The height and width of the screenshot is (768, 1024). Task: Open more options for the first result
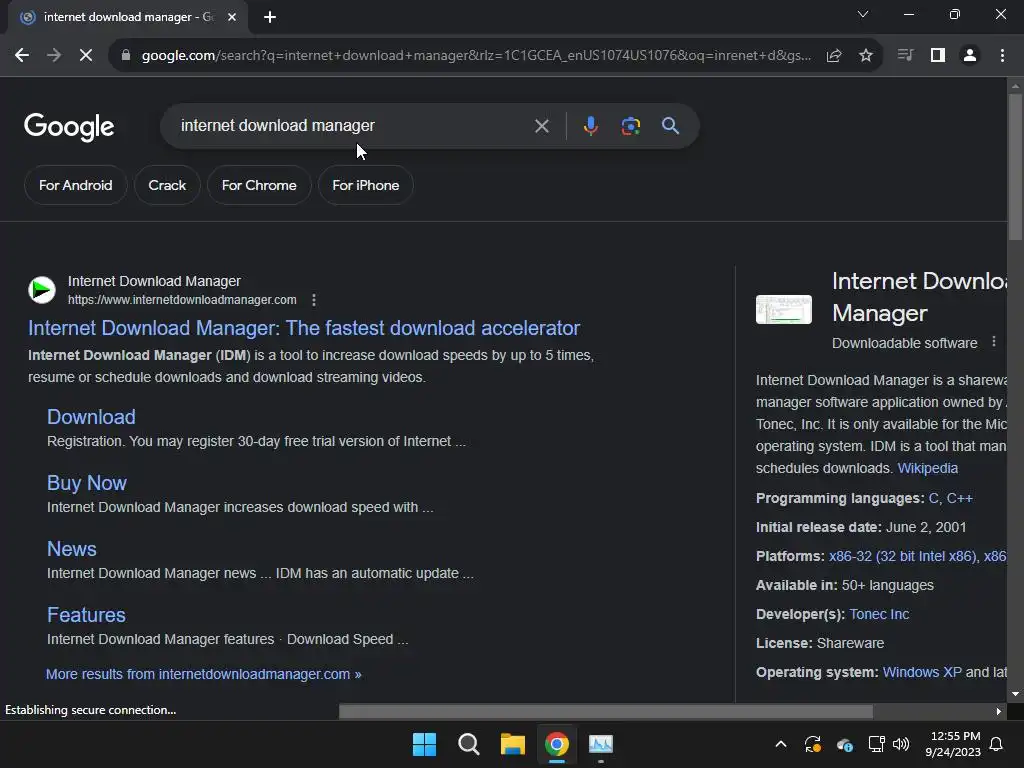point(314,300)
